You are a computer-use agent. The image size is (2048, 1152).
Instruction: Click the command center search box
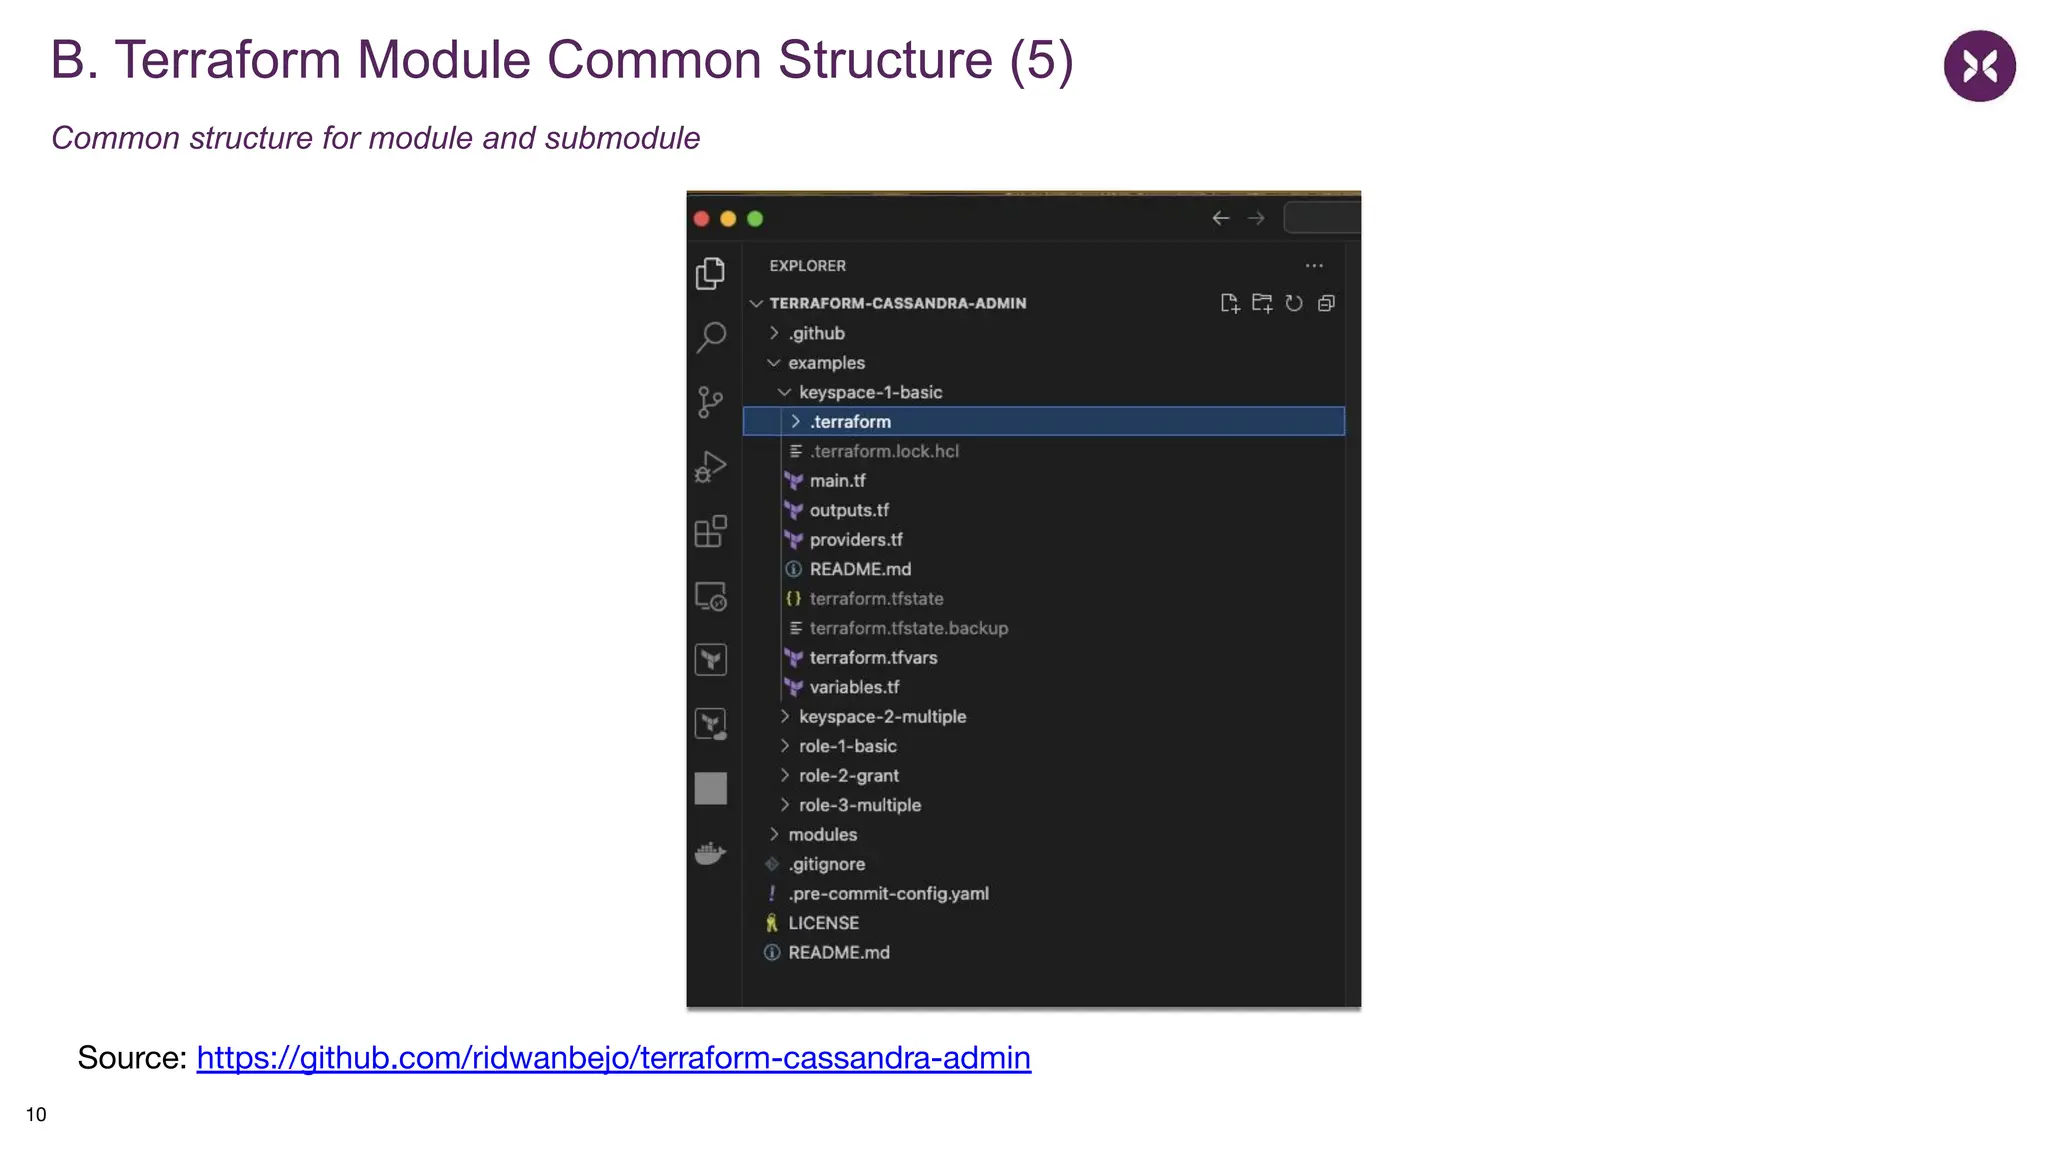coord(1322,218)
